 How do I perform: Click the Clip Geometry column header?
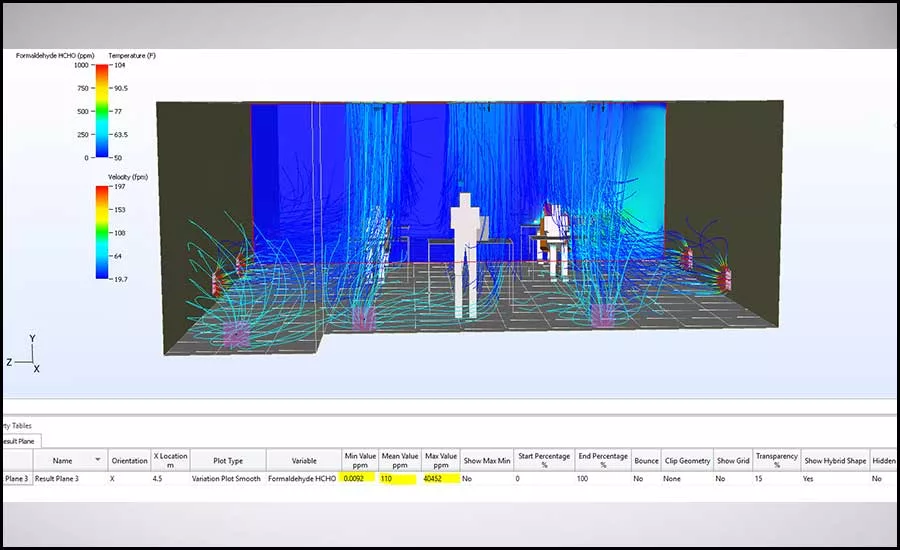click(687, 460)
